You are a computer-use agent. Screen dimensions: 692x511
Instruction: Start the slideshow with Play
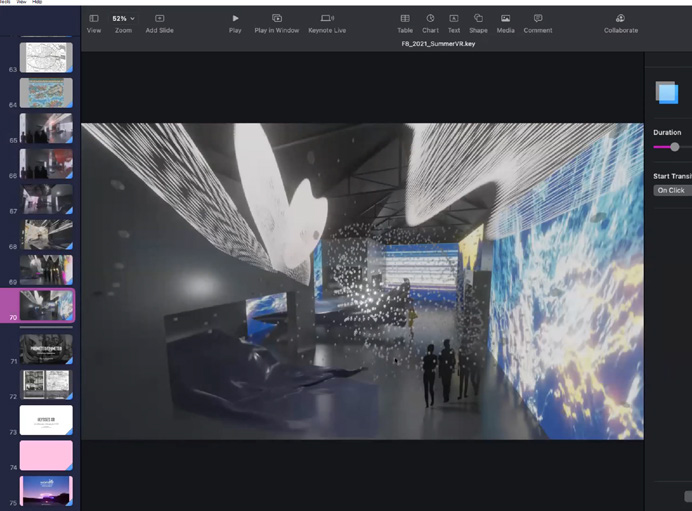coord(235,19)
